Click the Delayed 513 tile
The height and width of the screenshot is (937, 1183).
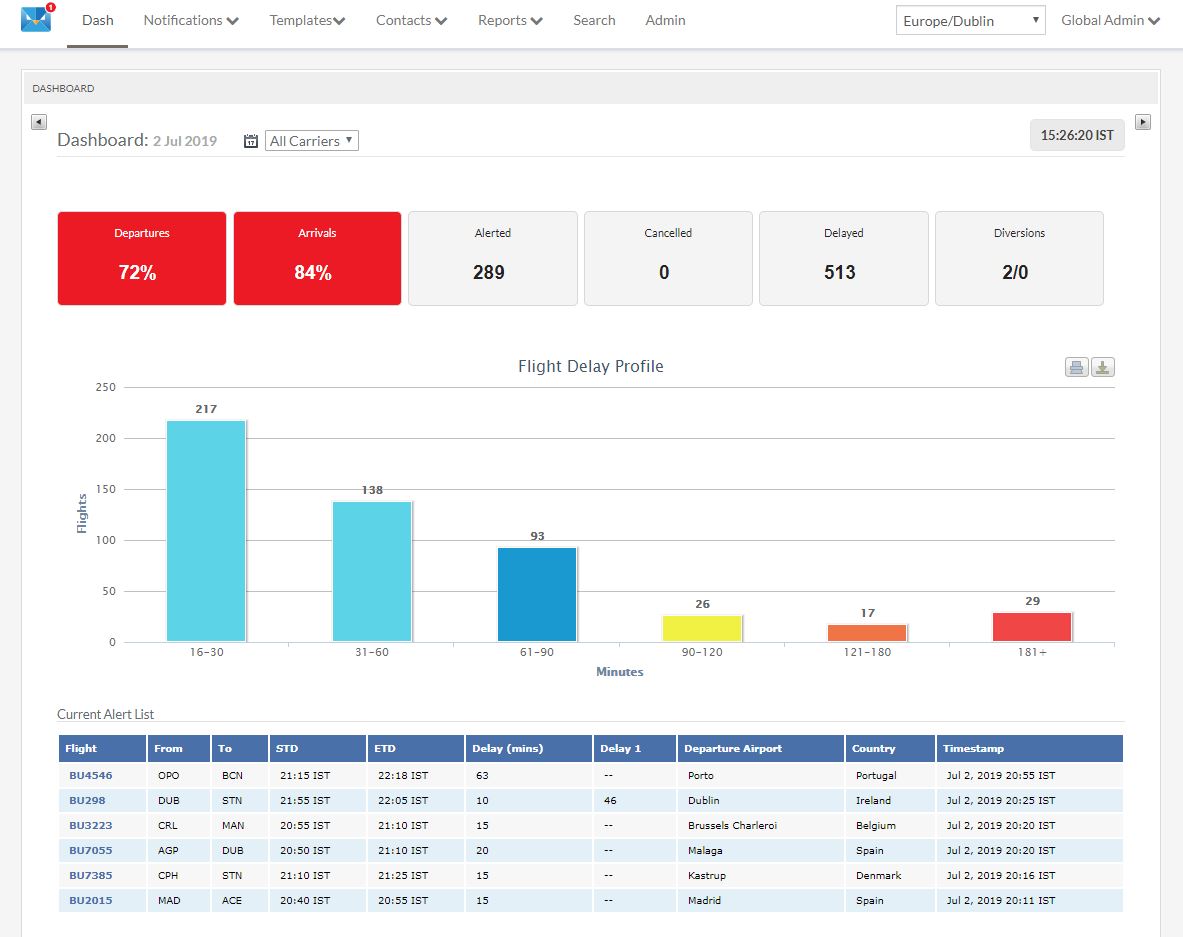tap(843, 258)
